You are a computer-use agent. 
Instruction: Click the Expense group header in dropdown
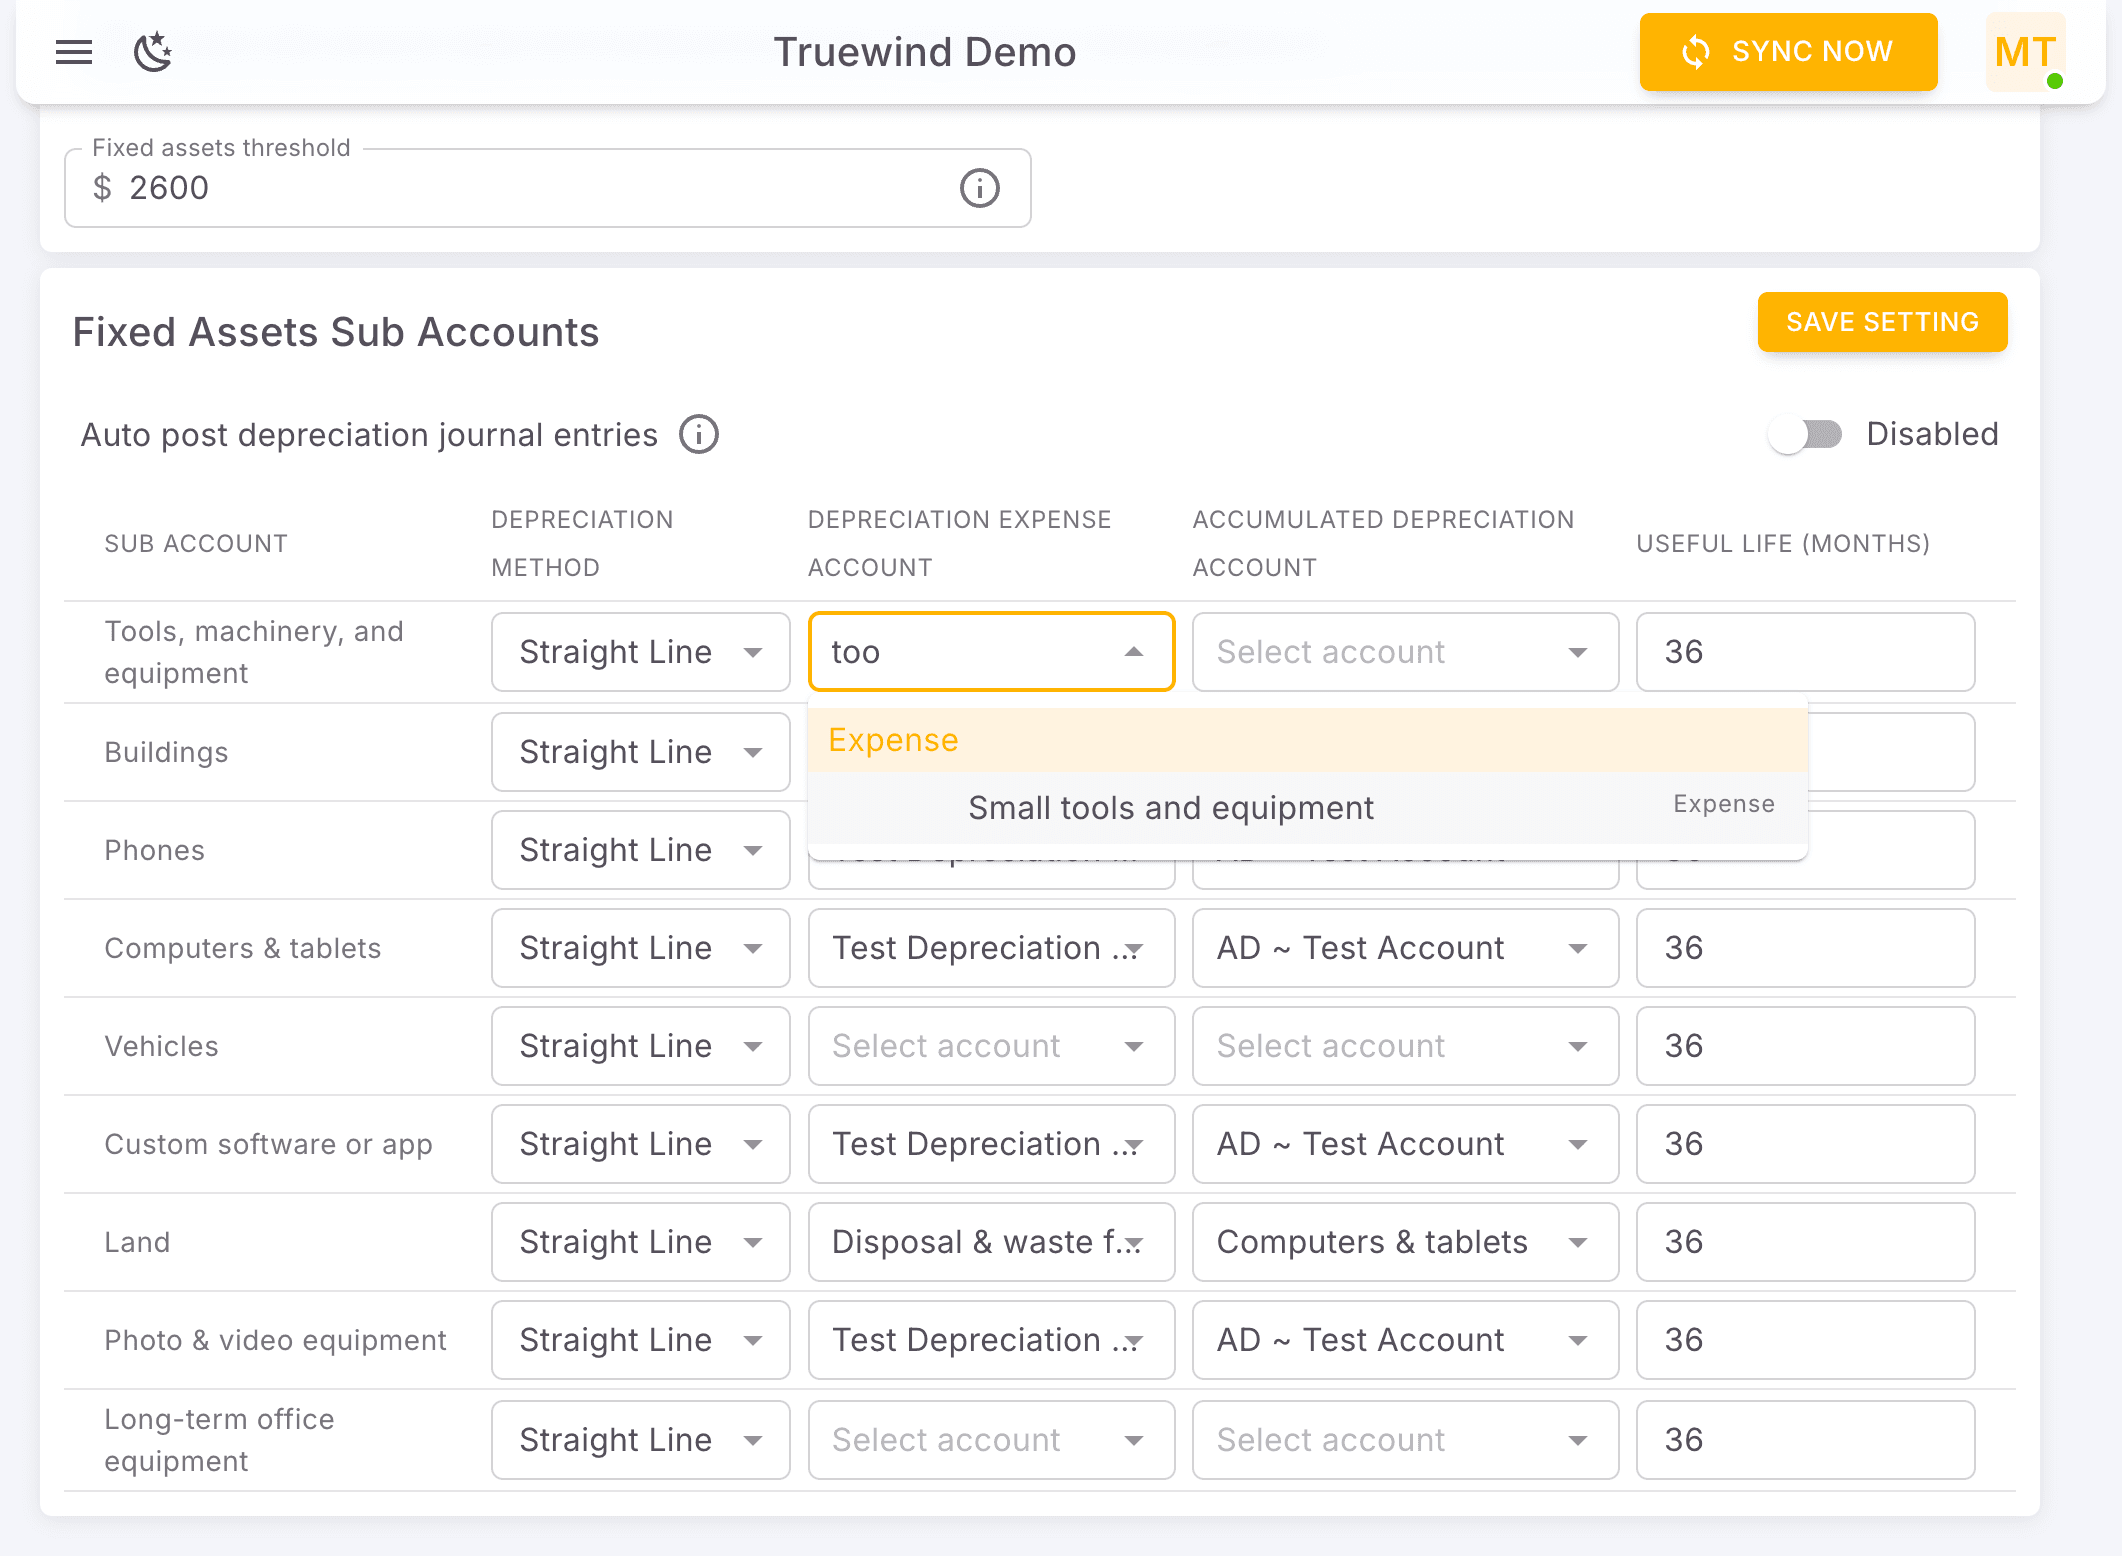(x=893, y=740)
